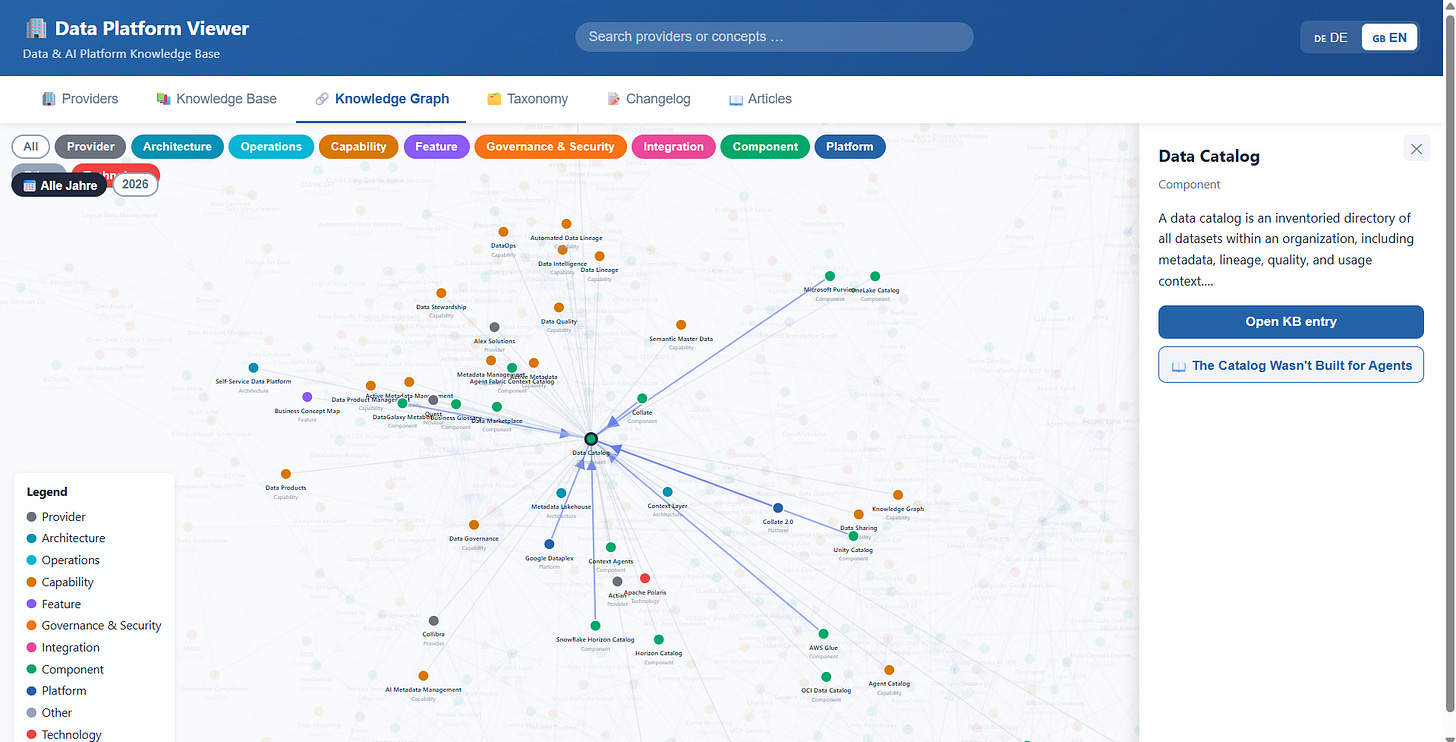Select the Agent Catalog node
1456x742 pixels.
click(889, 670)
